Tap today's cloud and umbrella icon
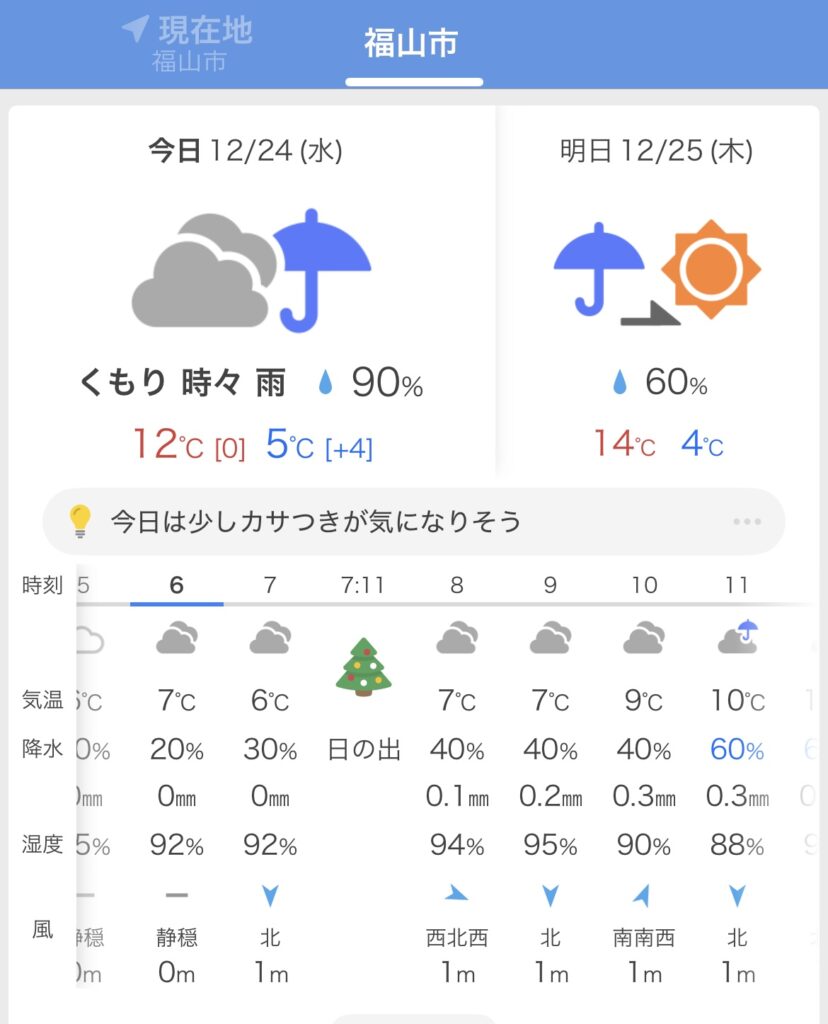This screenshot has width=828, height=1024. 252,270
